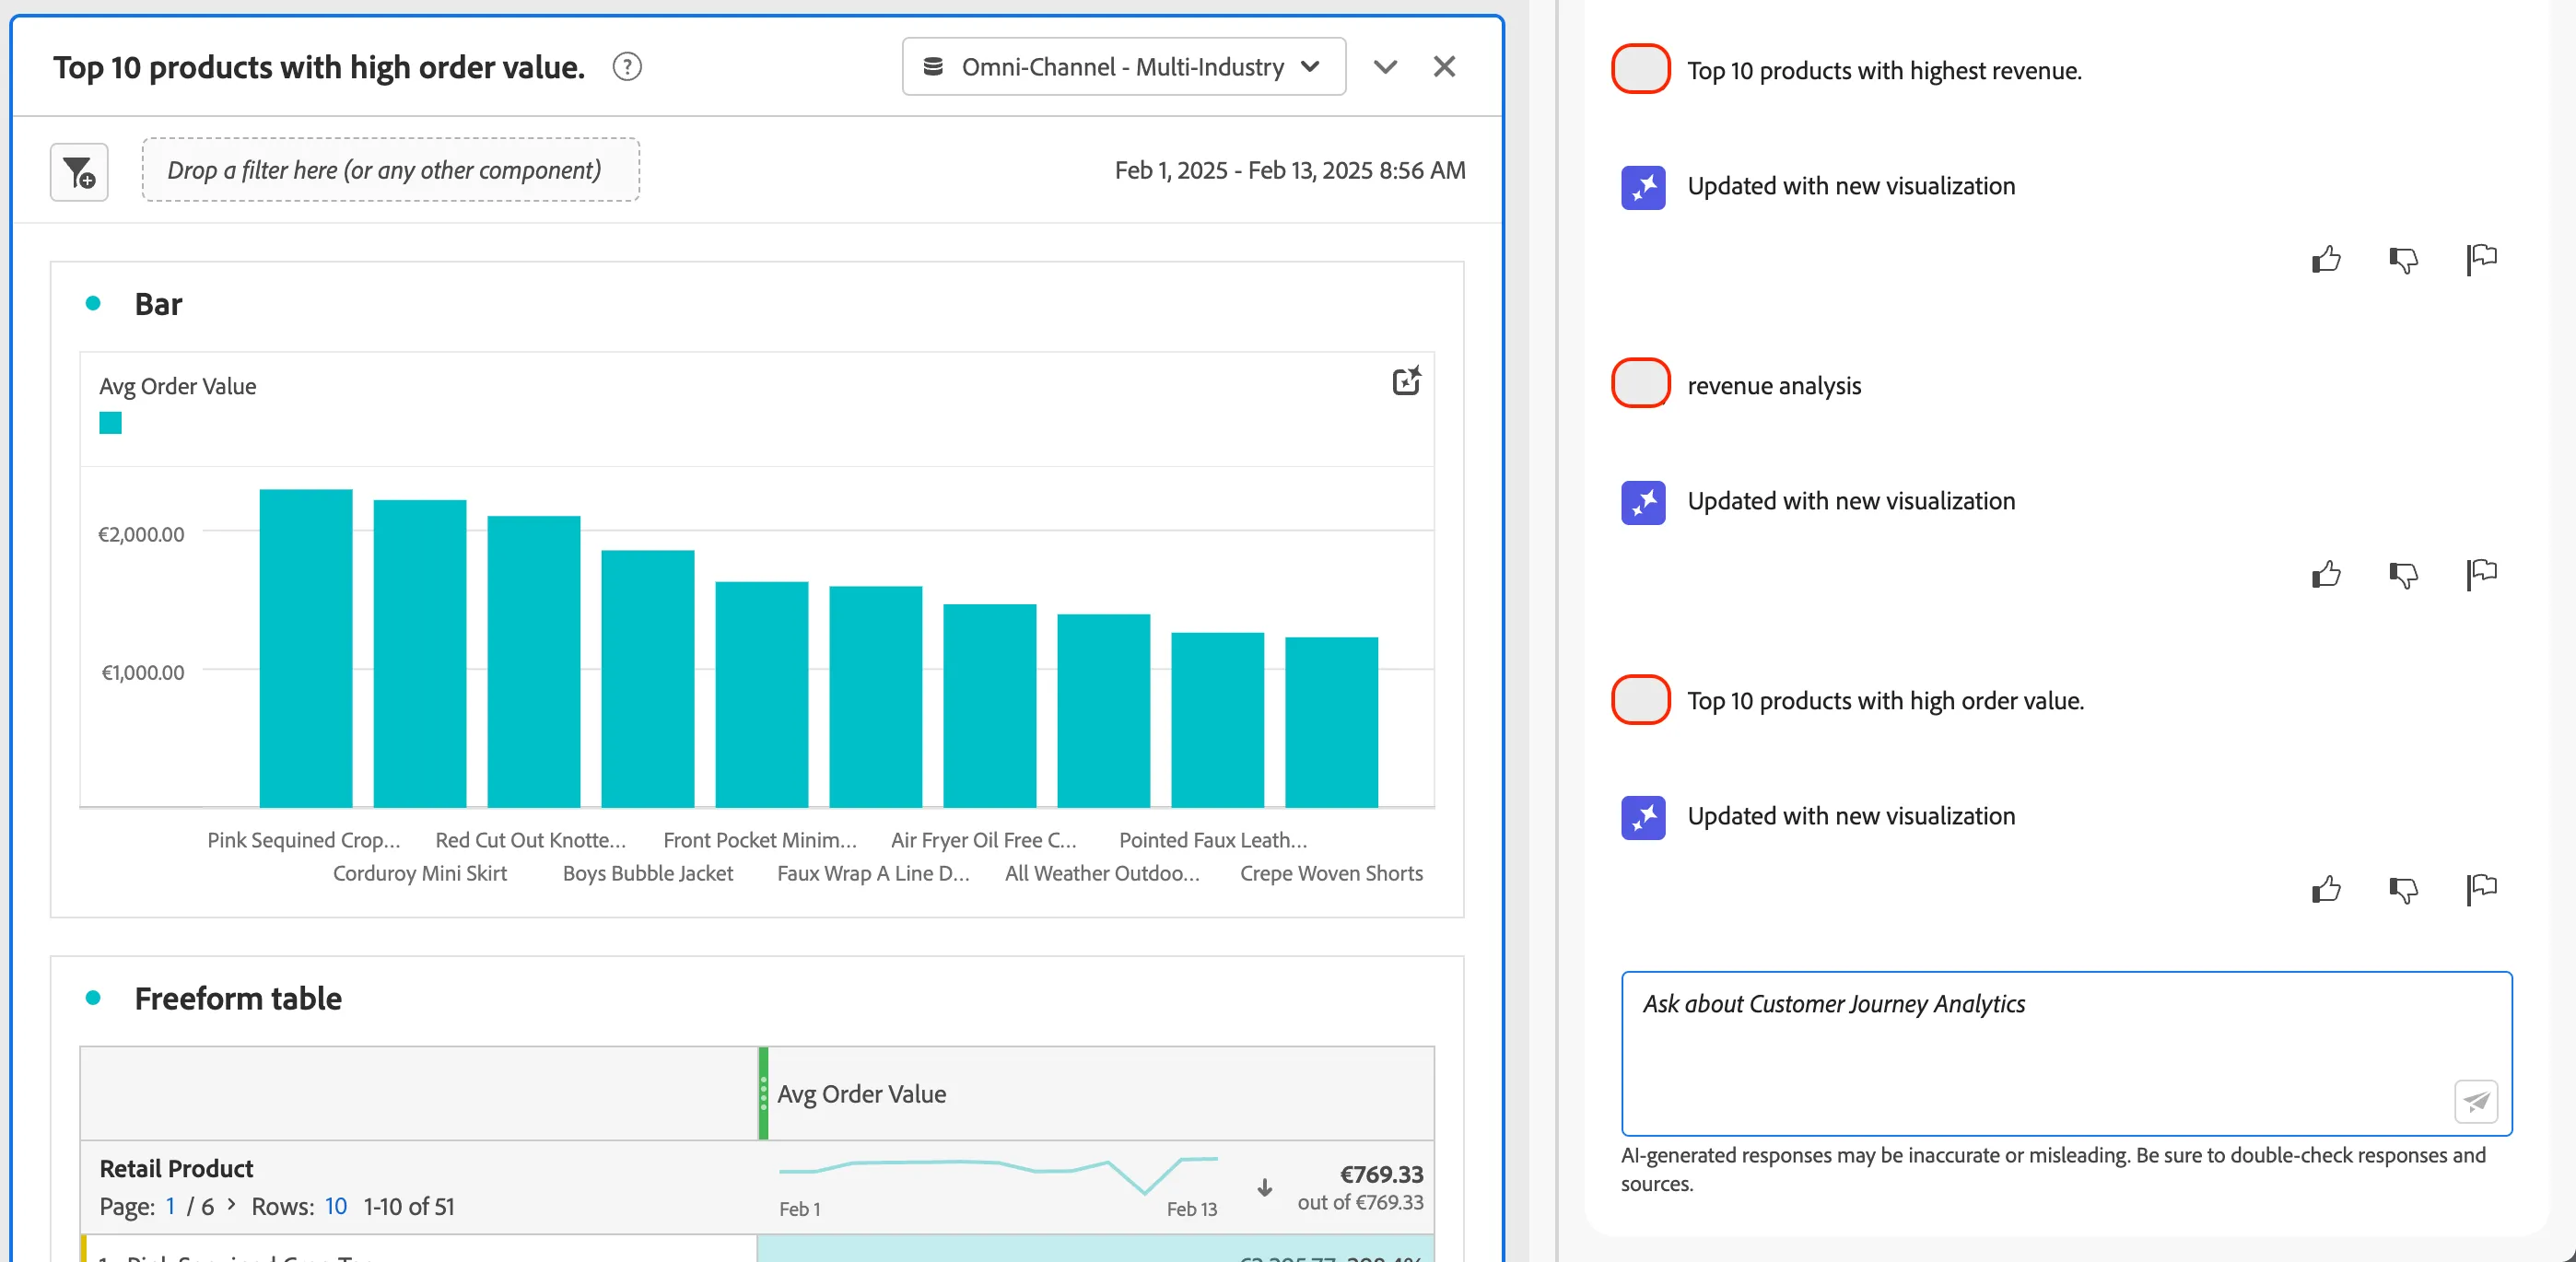The image size is (2576, 1262).
Task: Close the Top 10 products panel
Action: click(x=1443, y=67)
